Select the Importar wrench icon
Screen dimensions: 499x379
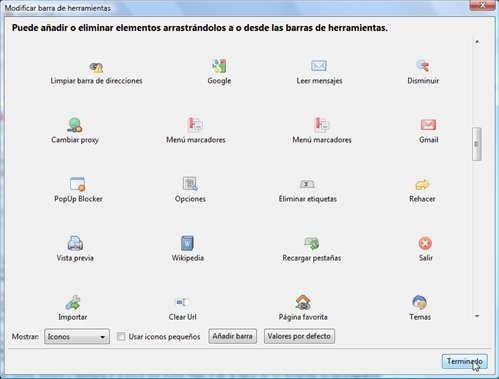73,302
